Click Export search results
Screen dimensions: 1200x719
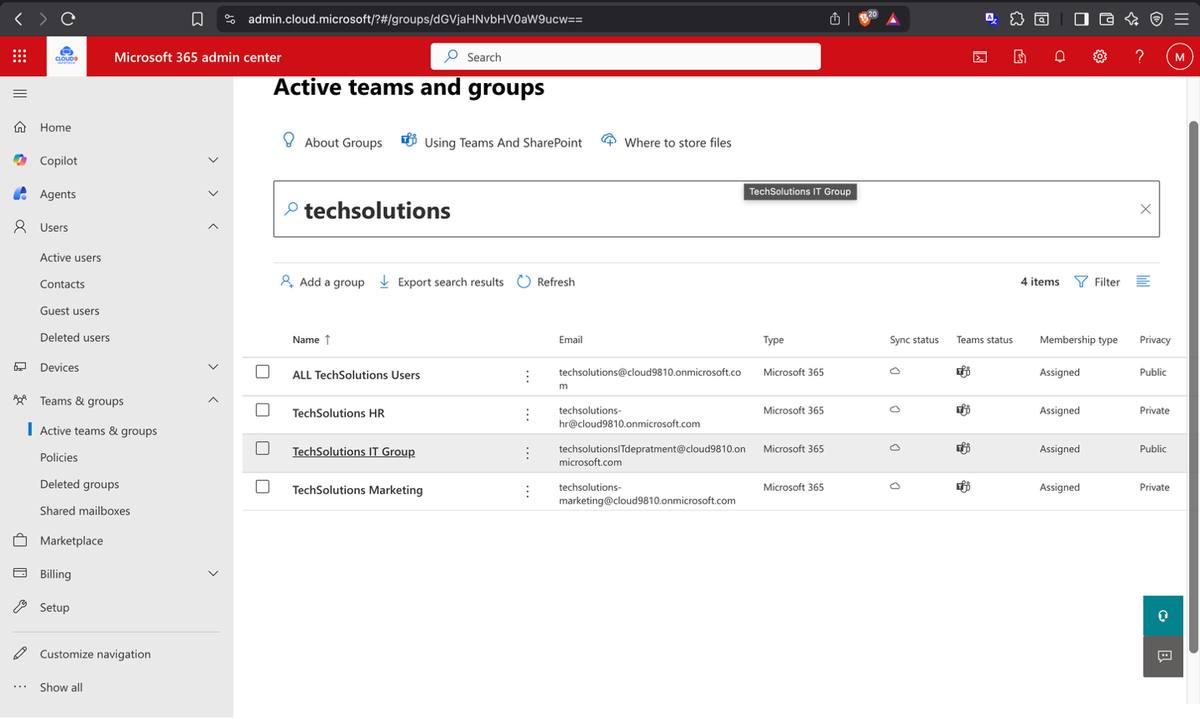pos(441,282)
